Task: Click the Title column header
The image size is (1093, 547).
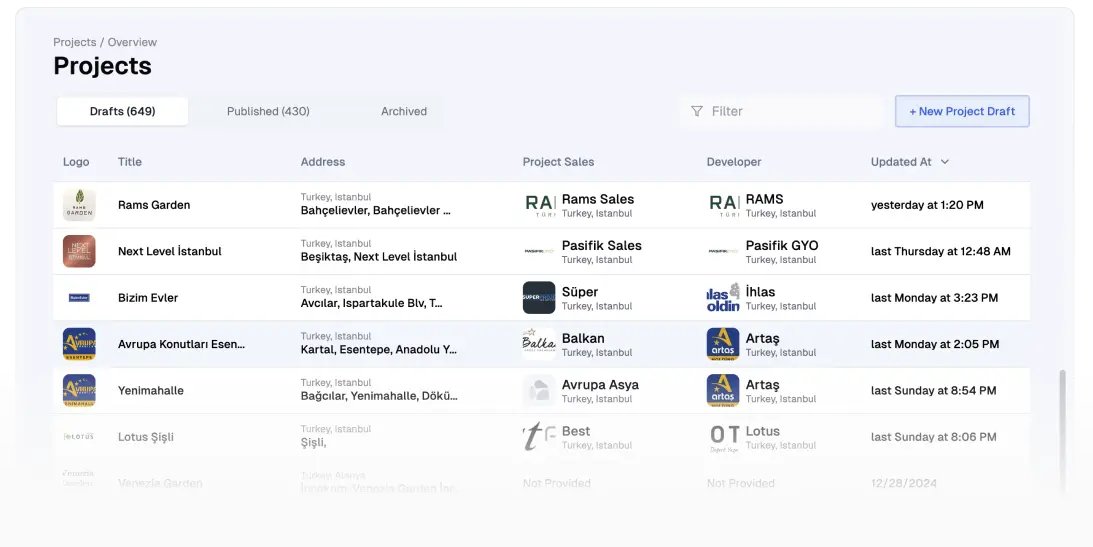Action: tap(130, 162)
